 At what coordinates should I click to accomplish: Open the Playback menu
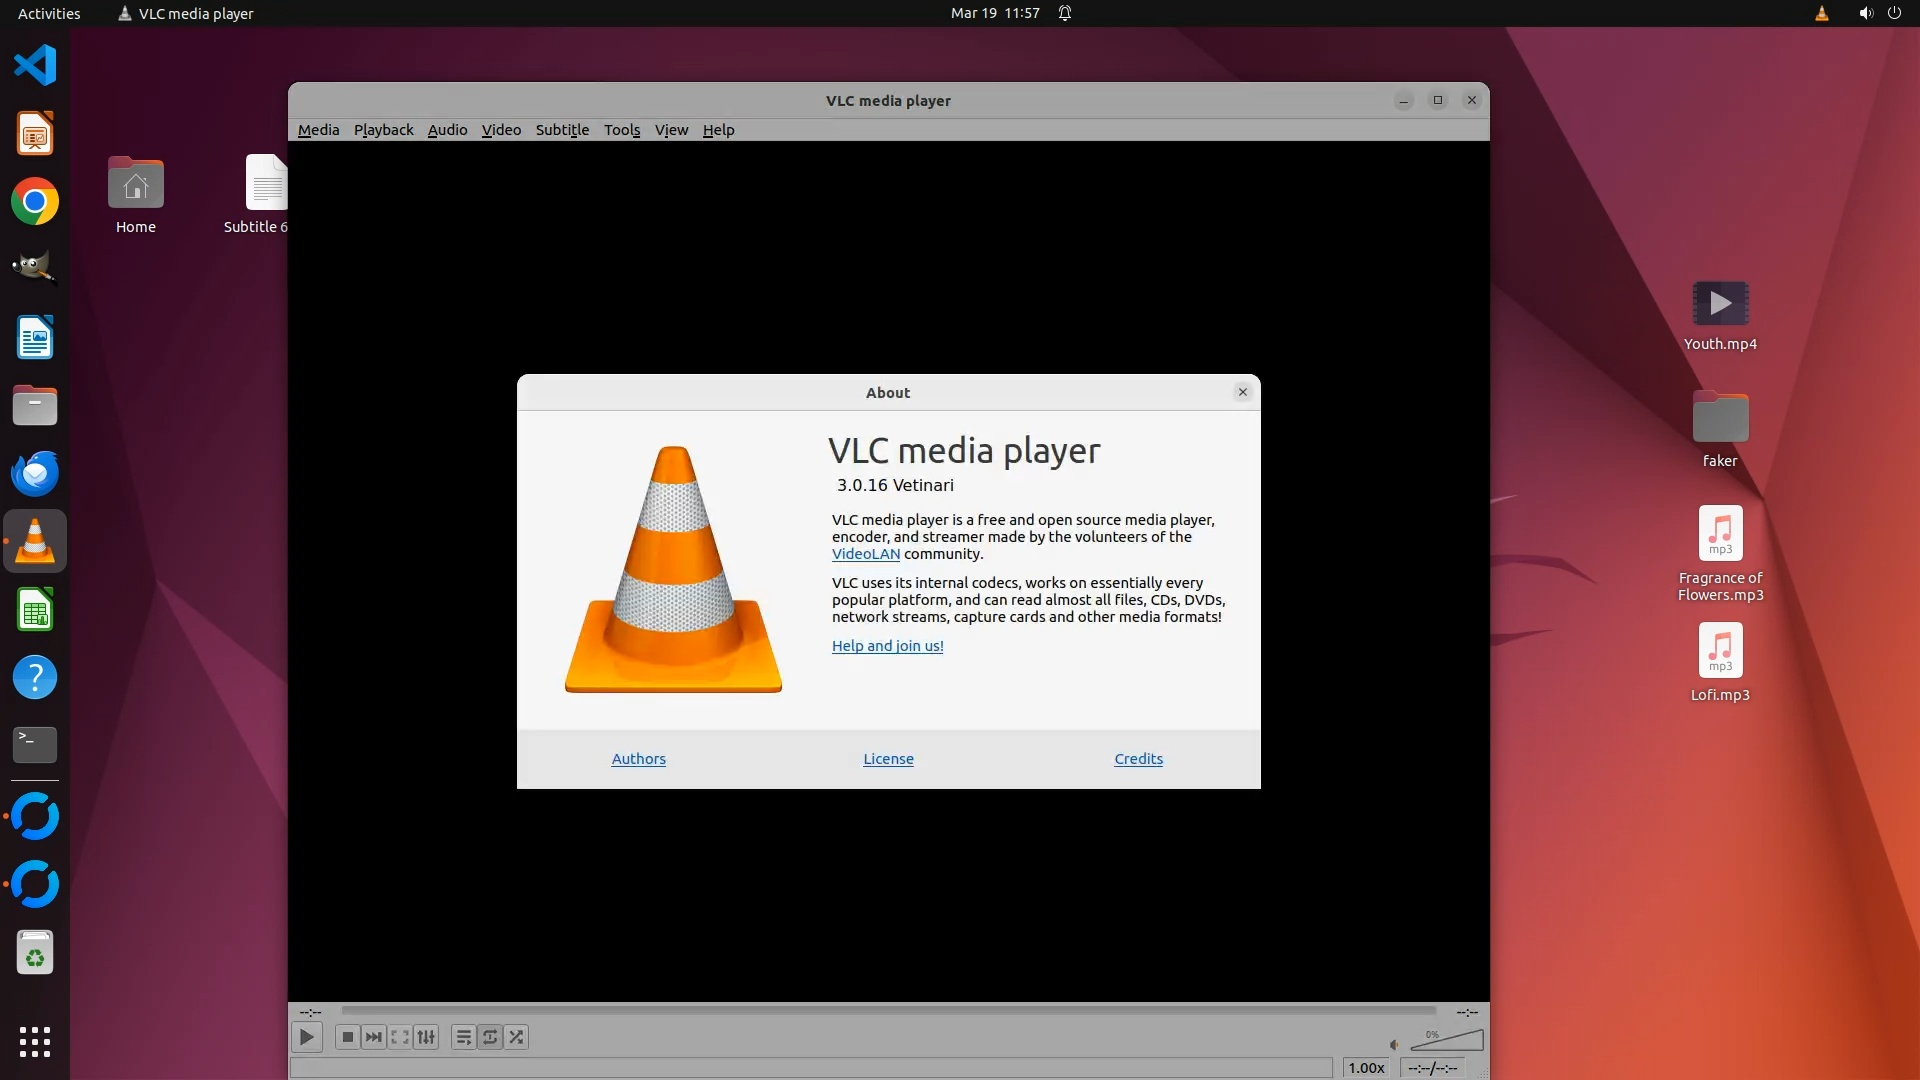pyautogui.click(x=383, y=130)
